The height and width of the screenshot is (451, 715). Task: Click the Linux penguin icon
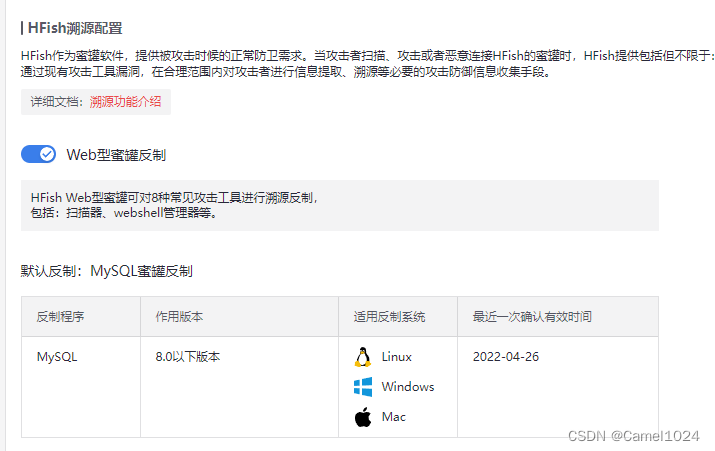(363, 357)
